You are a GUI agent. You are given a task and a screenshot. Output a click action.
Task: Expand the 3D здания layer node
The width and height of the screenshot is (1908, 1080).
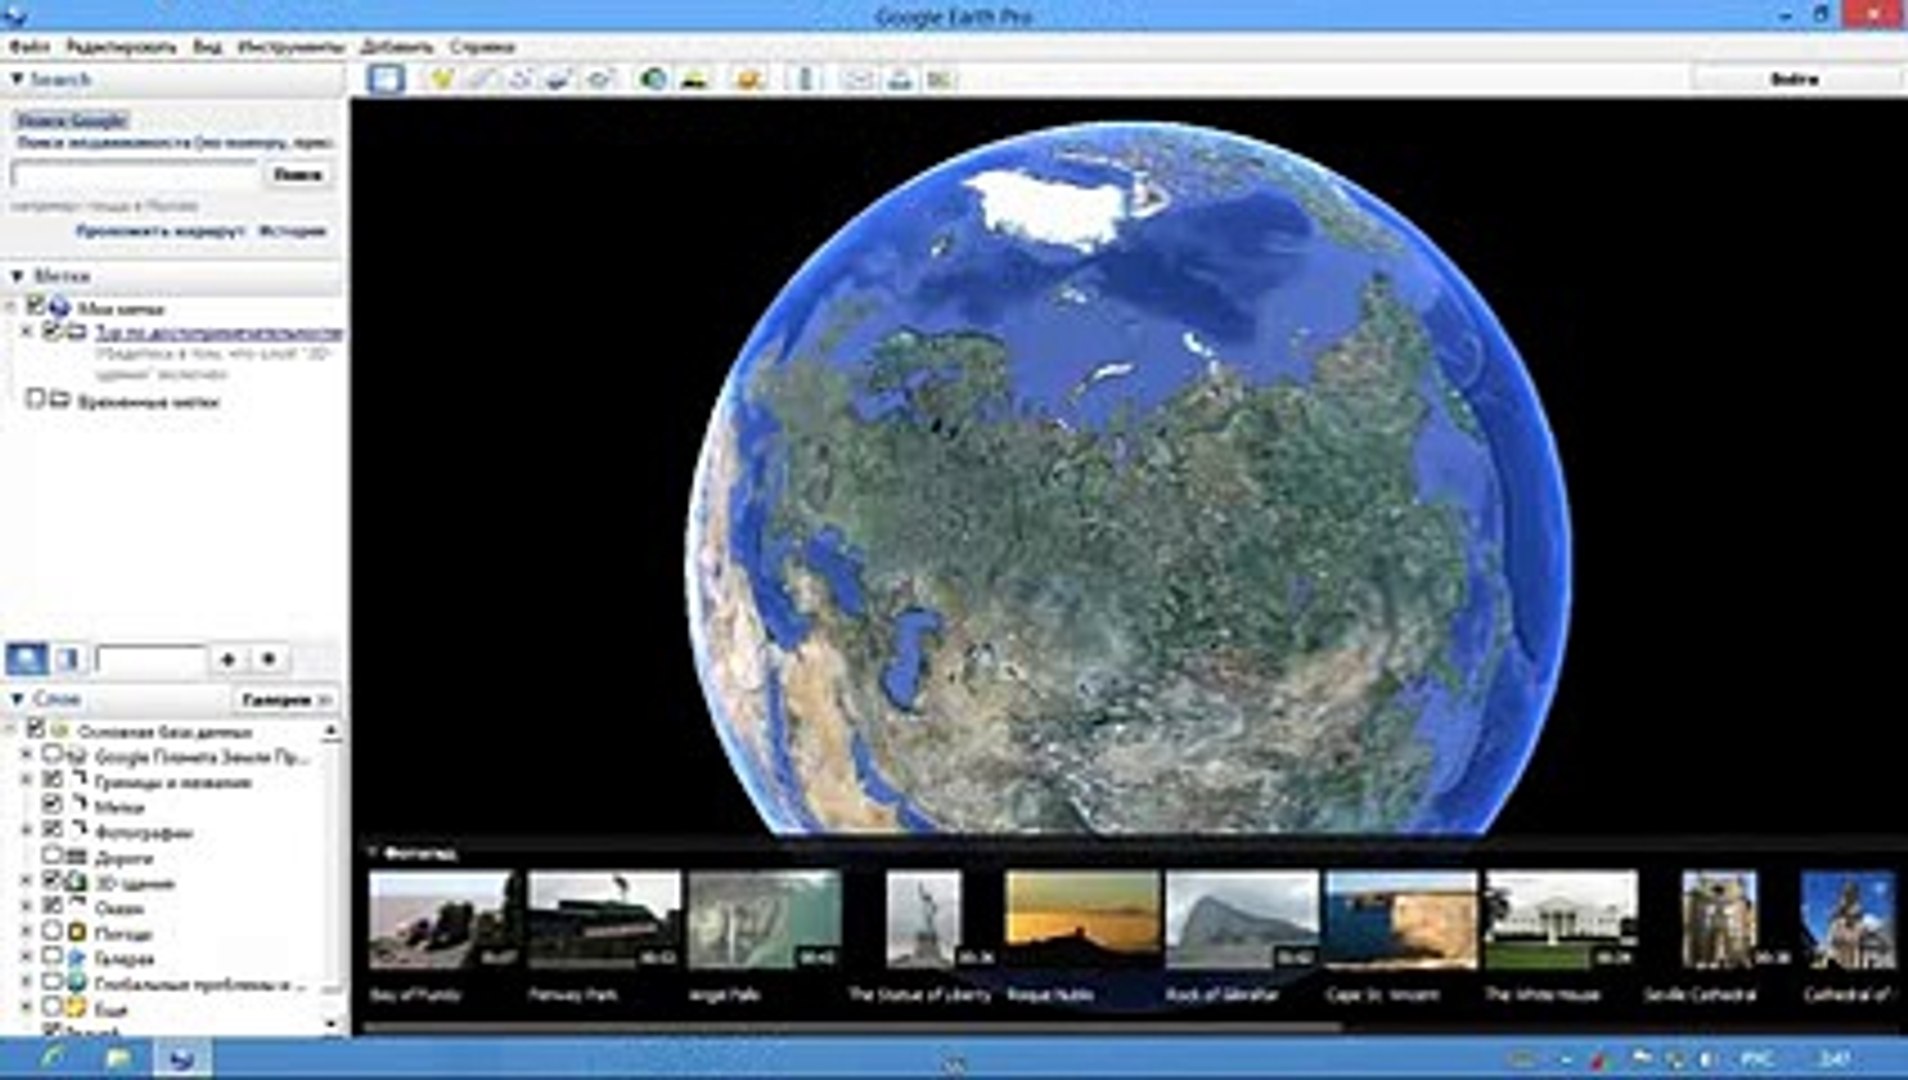tap(27, 881)
